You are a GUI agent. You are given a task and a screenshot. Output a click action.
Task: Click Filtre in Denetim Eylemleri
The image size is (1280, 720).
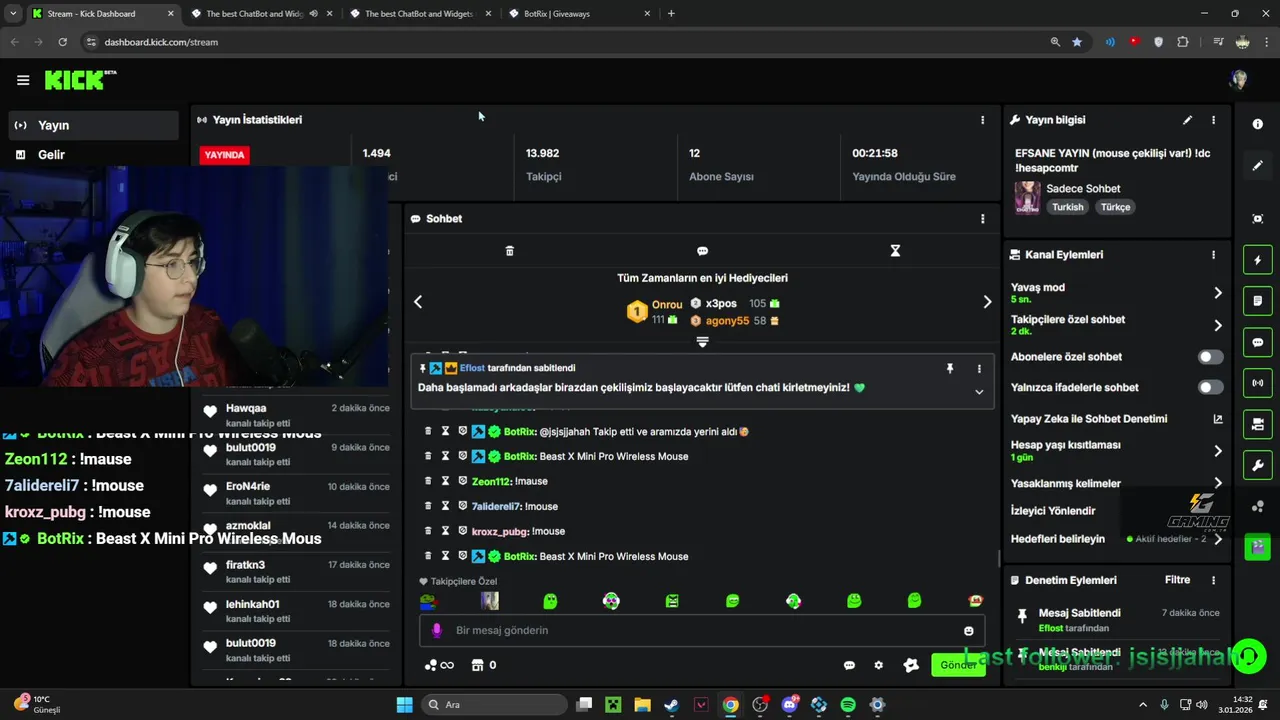(1177, 580)
